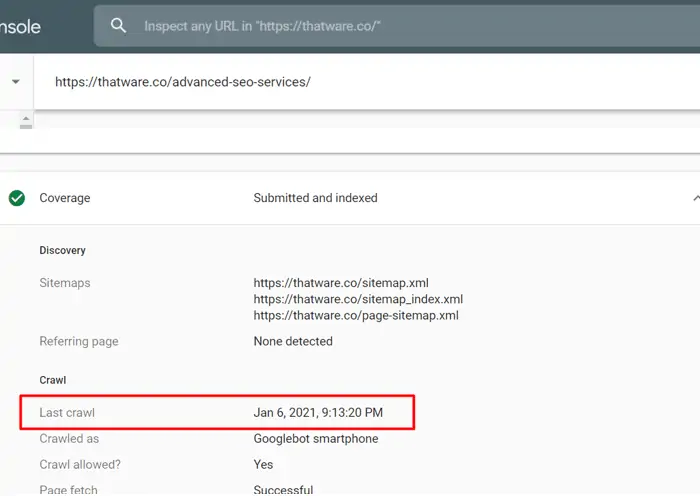
Task: Open the sitemap_index.xml link
Action: tap(358, 299)
